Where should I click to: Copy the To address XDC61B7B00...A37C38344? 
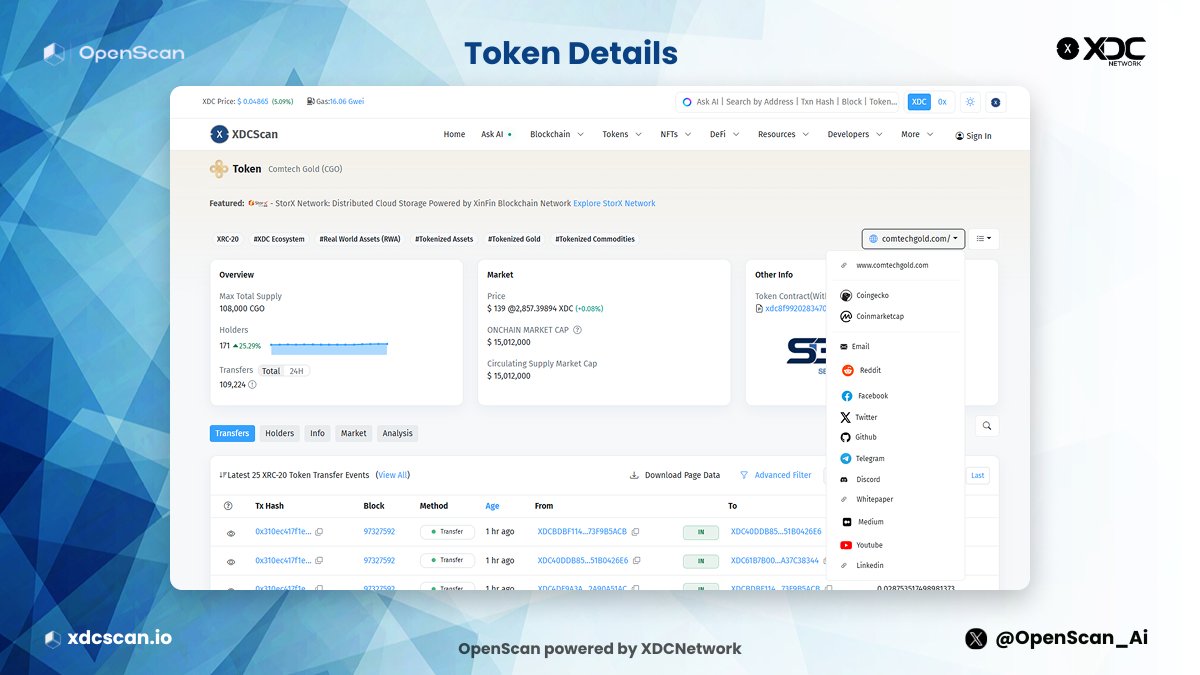pos(827,561)
